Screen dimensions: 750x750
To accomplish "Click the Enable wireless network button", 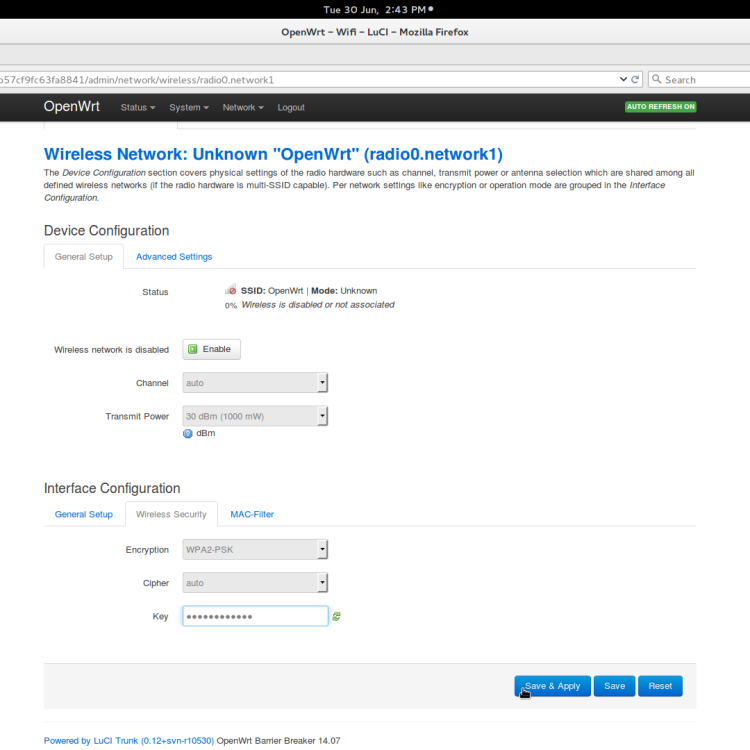I will click(x=211, y=349).
